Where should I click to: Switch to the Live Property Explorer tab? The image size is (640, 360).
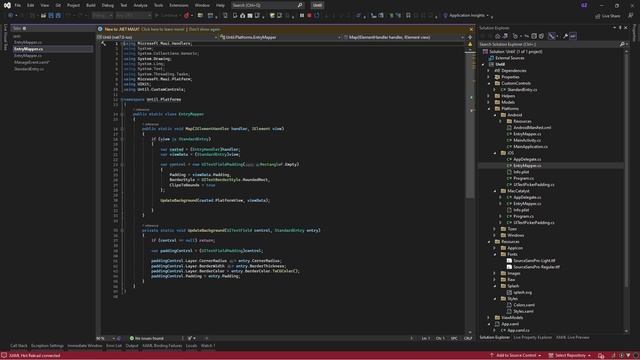[x=532, y=338]
